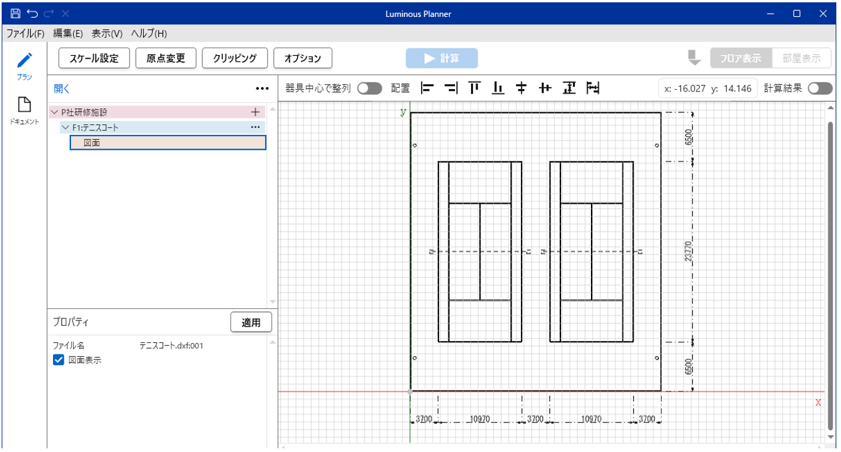The width and height of the screenshot is (841, 452).
Task: Collapse the P社研修施設 tree node
Action: tap(55, 113)
